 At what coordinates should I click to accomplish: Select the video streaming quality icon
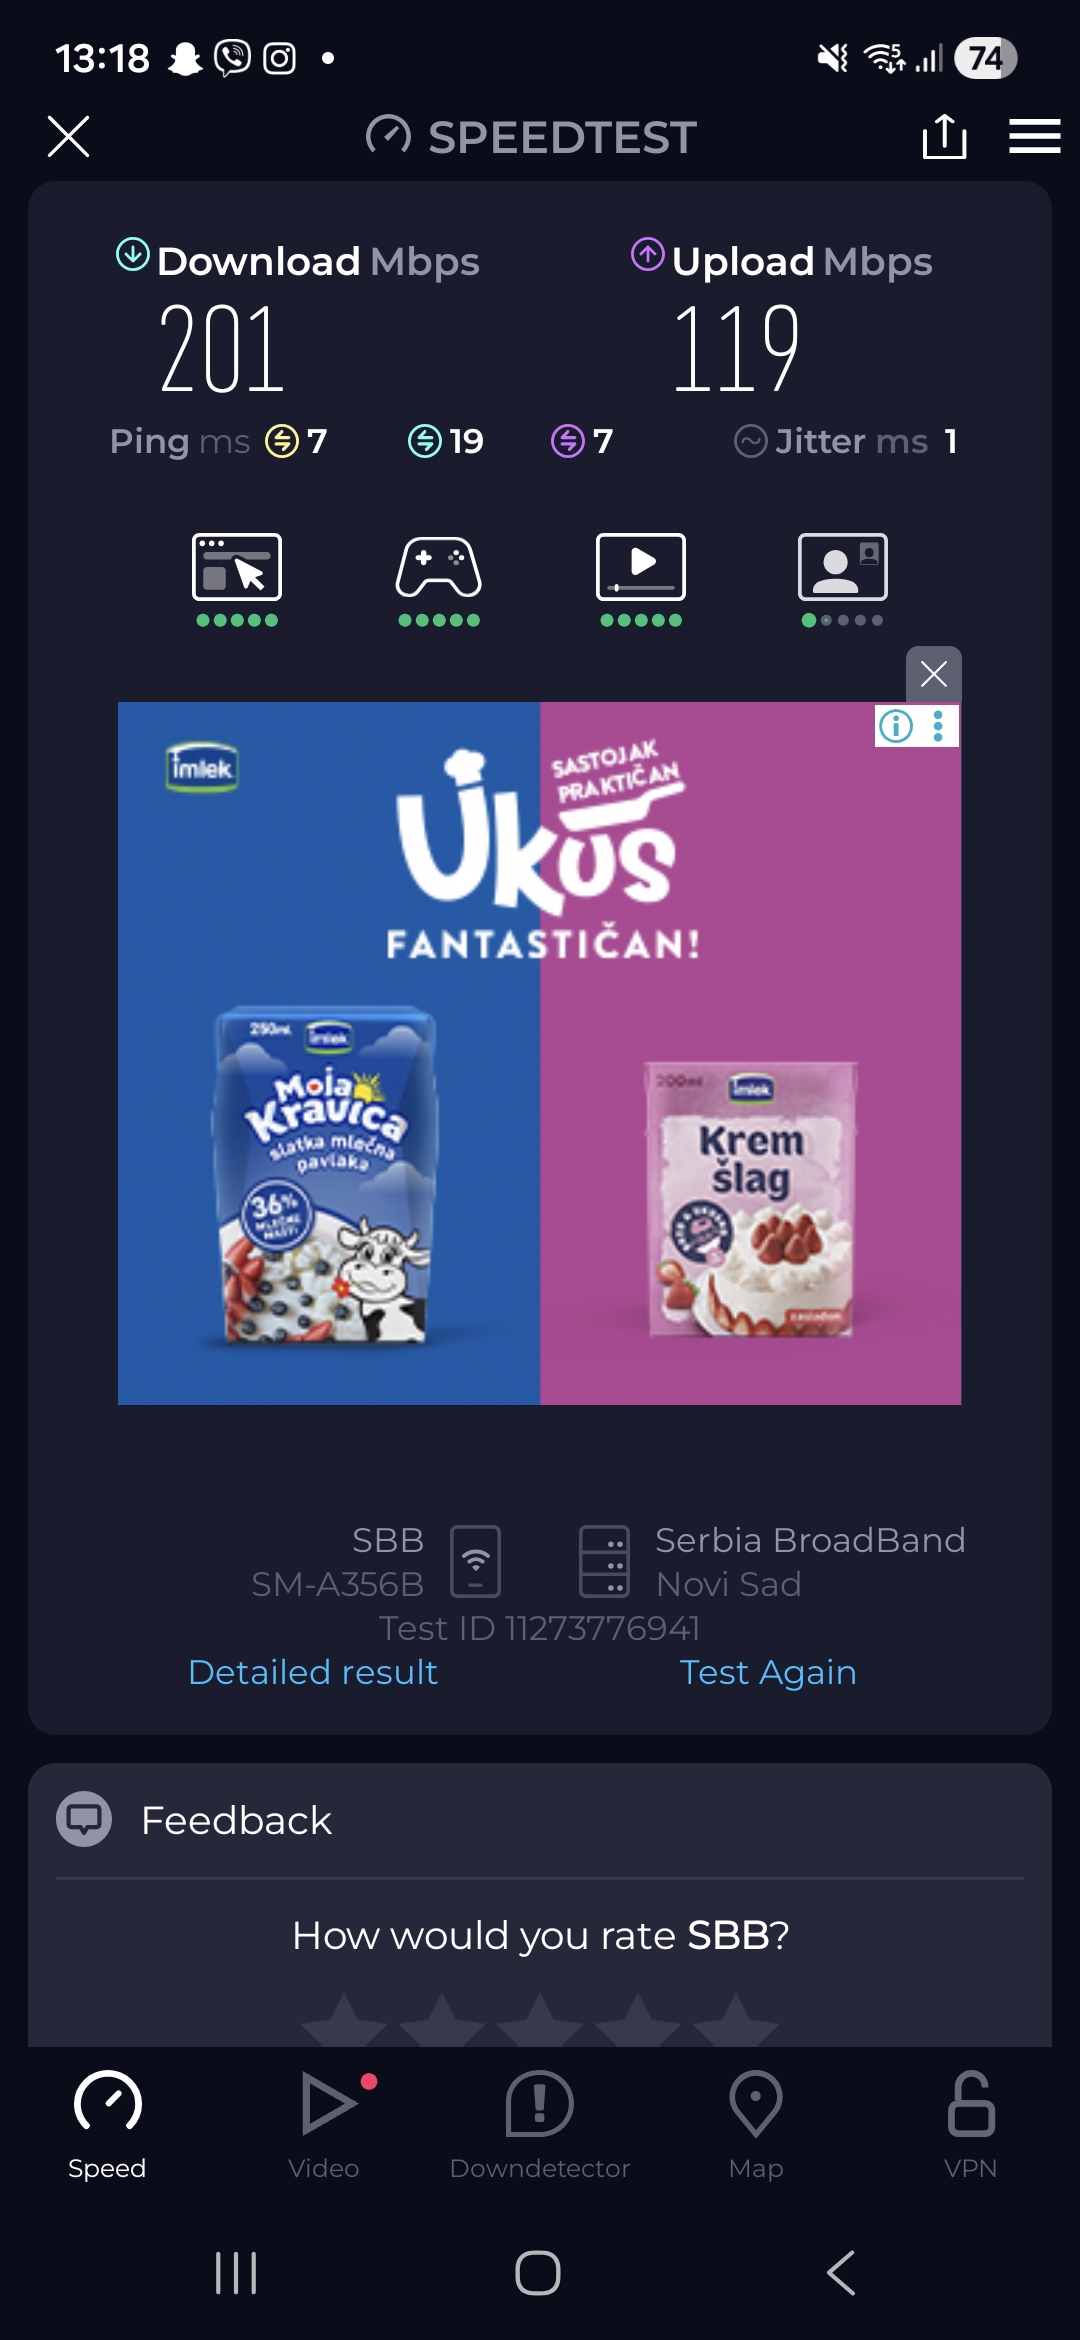click(641, 580)
